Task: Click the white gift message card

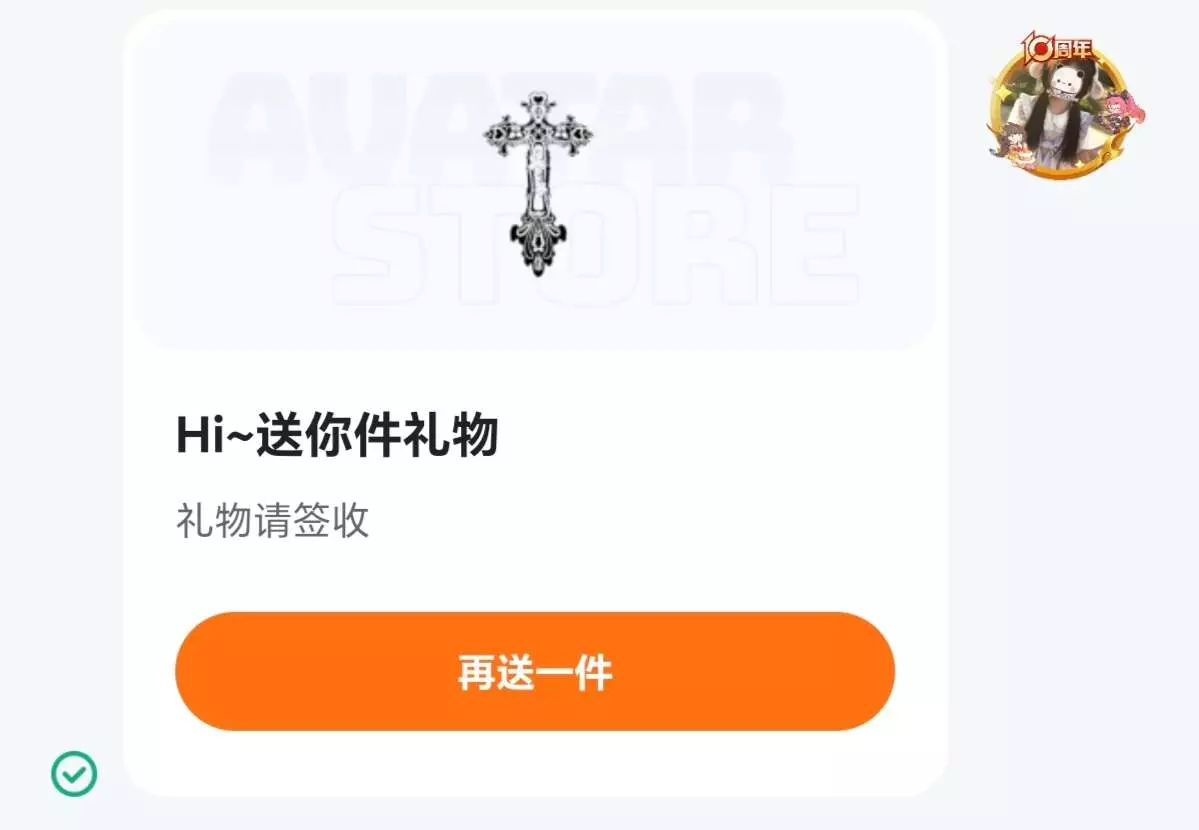Action: click(x=535, y=404)
